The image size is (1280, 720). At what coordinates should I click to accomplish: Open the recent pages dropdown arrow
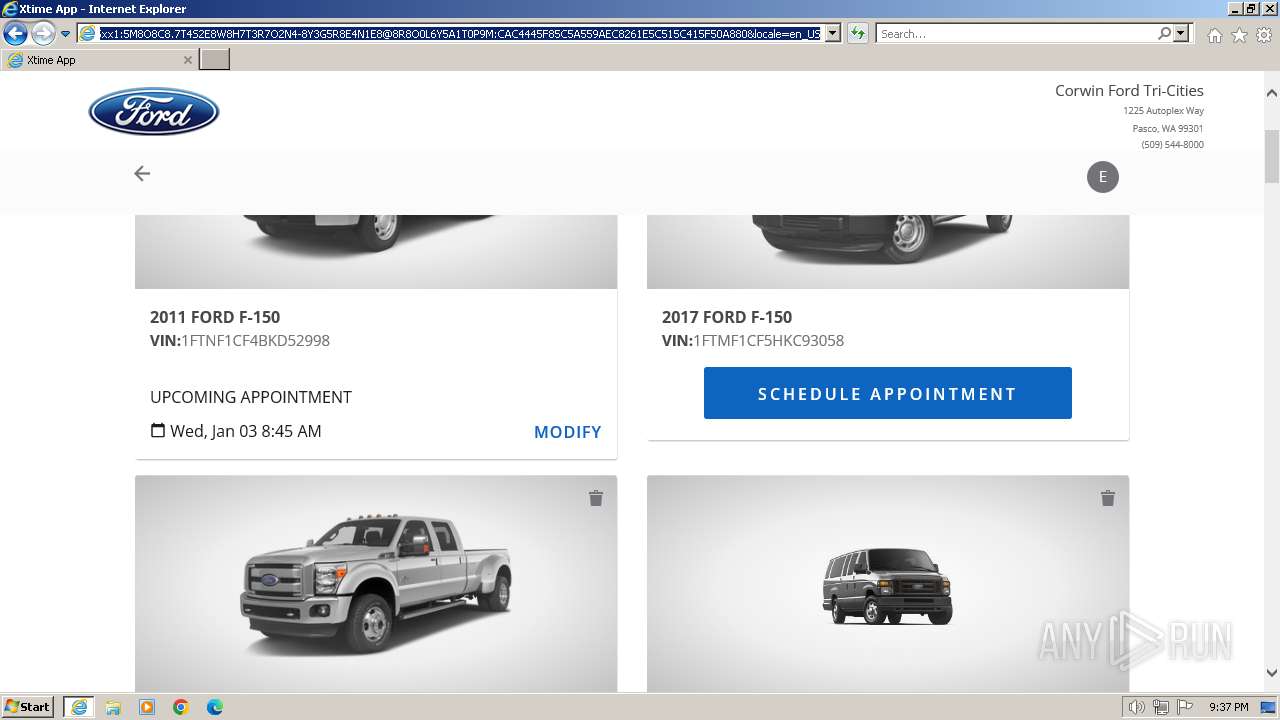65,34
